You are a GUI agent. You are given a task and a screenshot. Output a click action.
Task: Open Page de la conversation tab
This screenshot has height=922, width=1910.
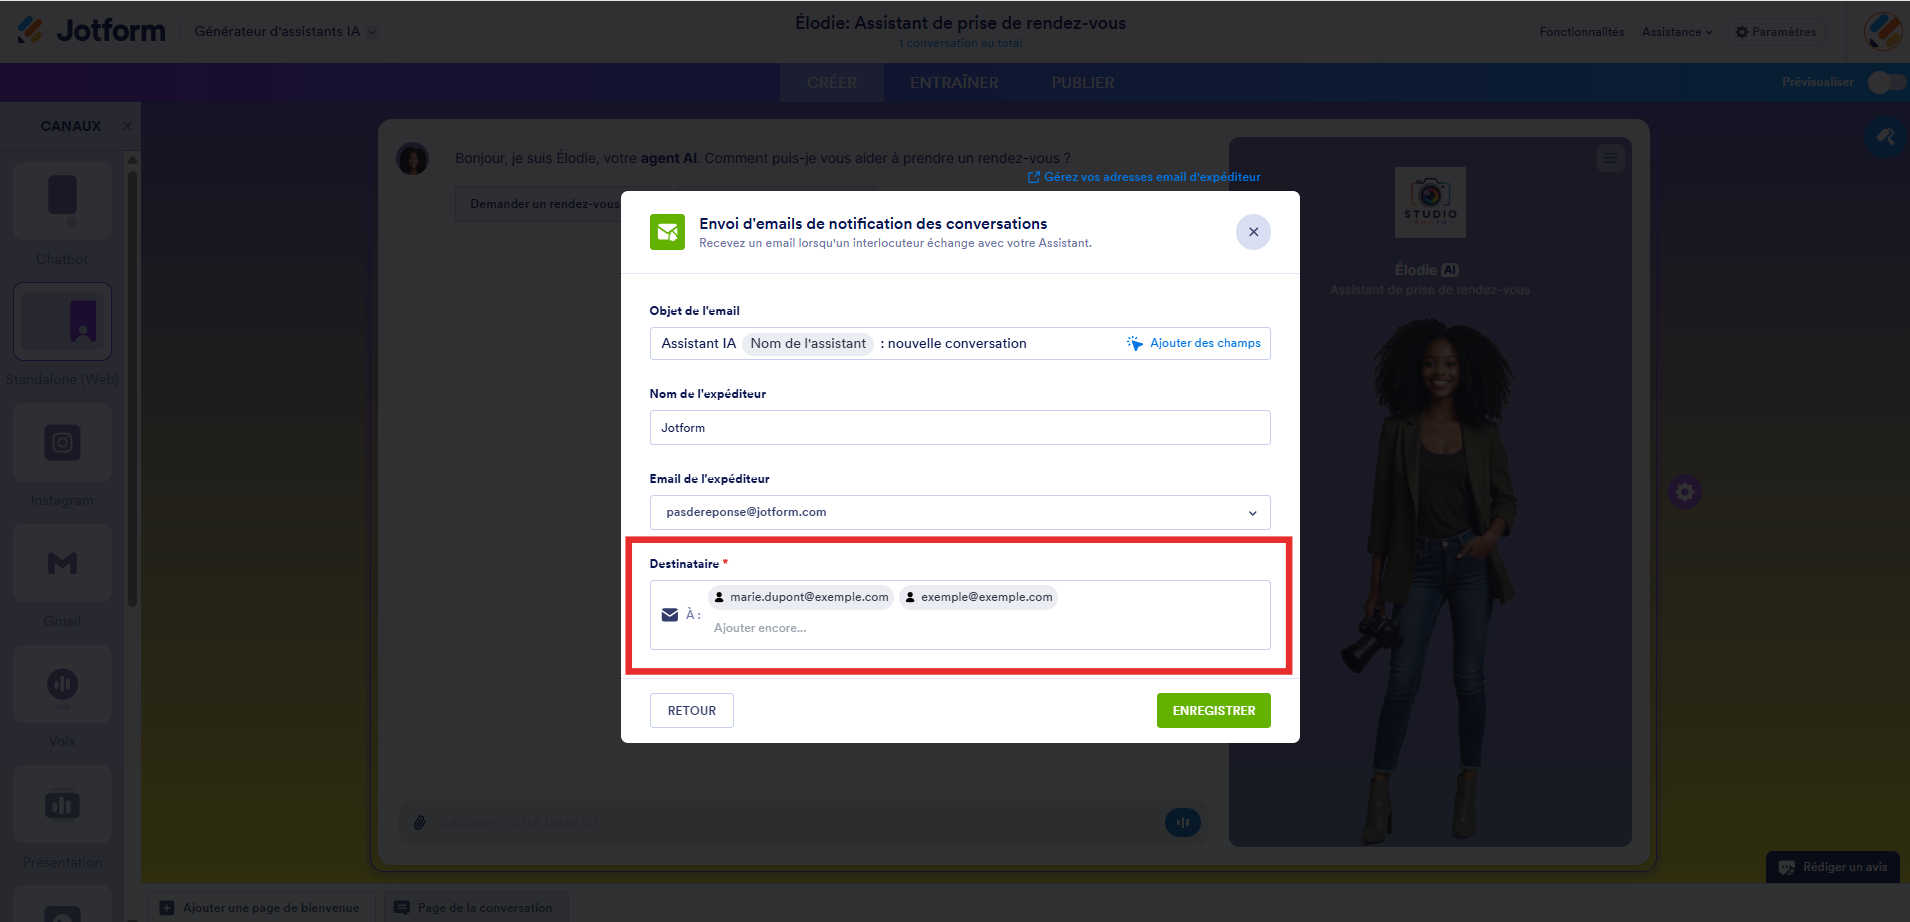[x=474, y=907]
